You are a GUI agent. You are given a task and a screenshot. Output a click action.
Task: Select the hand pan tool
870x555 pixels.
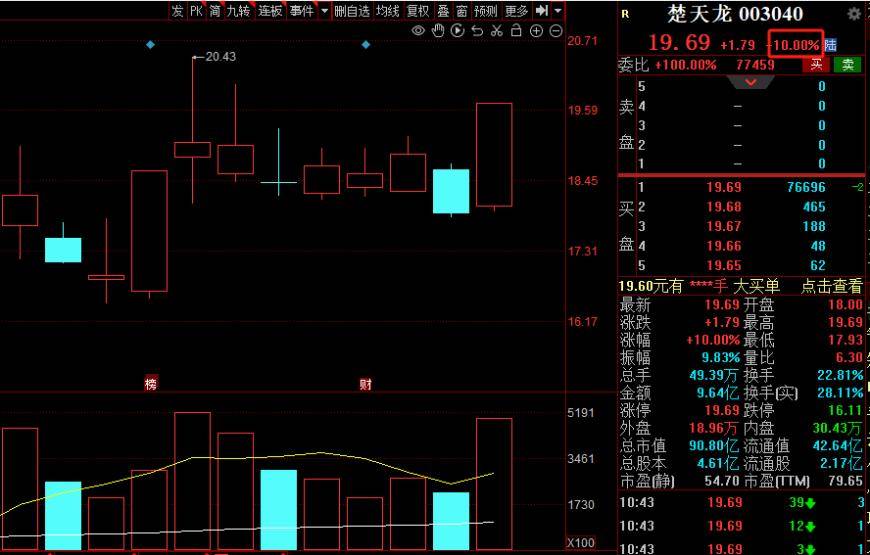point(439,31)
